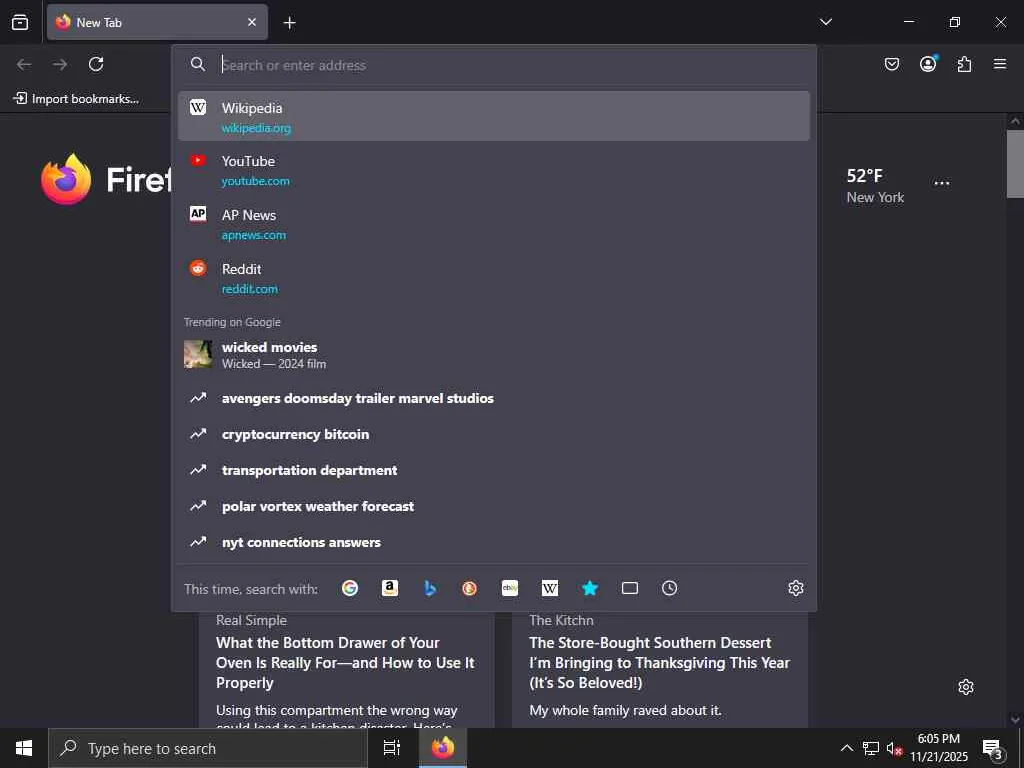Choose cryptocurrency bitcoin trending suggestion

click(494, 434)
